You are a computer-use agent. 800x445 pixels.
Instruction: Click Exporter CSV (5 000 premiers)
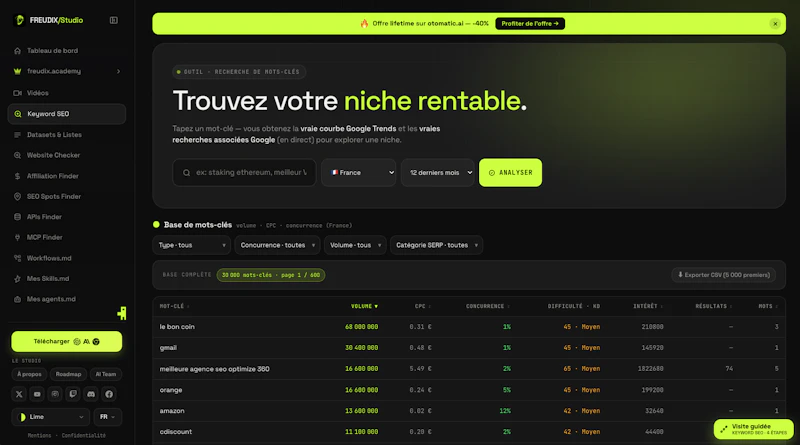pos(723,275)
